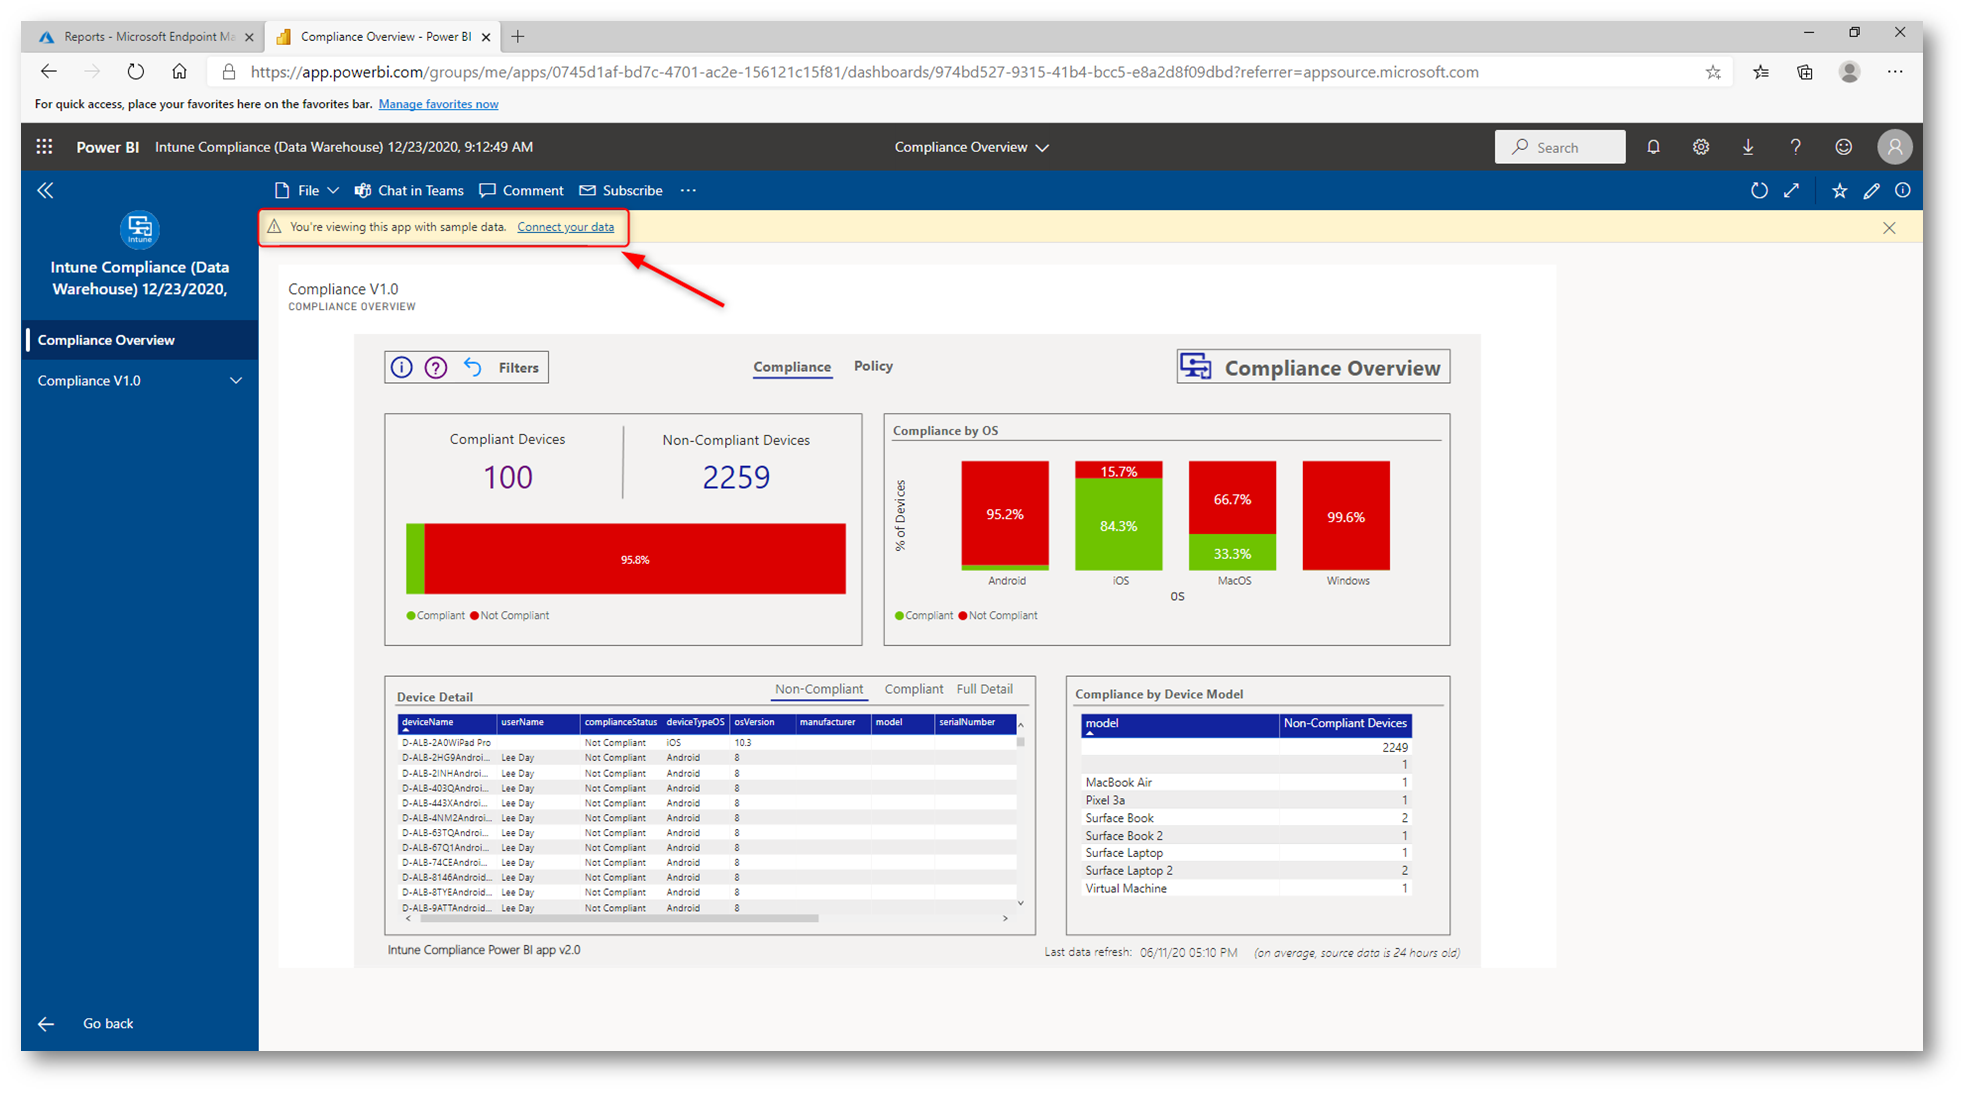
Task: Edit the dashboard with the pencil icon
Action: [x=1871, y=190]
